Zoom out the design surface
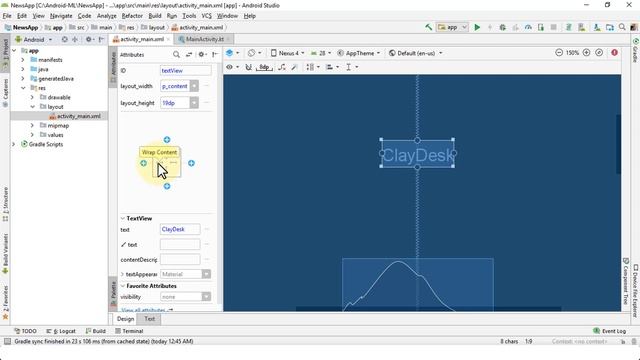This screenshot has width=640, height=360. coord(559,53)
